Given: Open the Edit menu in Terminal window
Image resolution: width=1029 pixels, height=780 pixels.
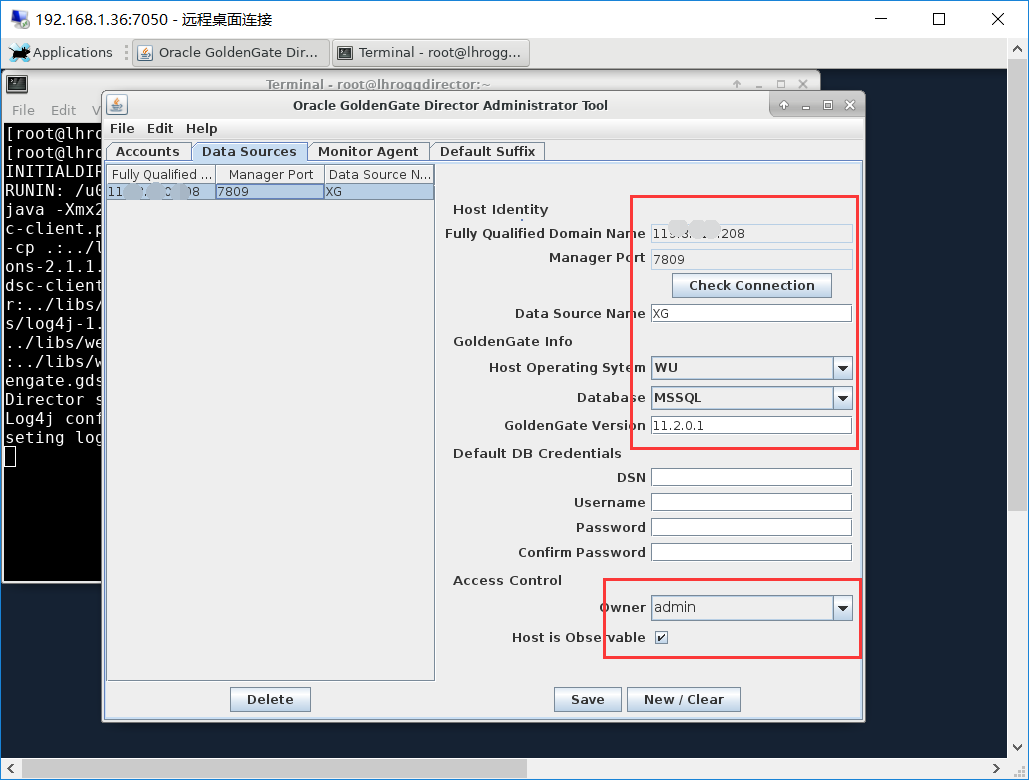Looking at the screenshot, I should pyautogui.click(x=64, y=110).
